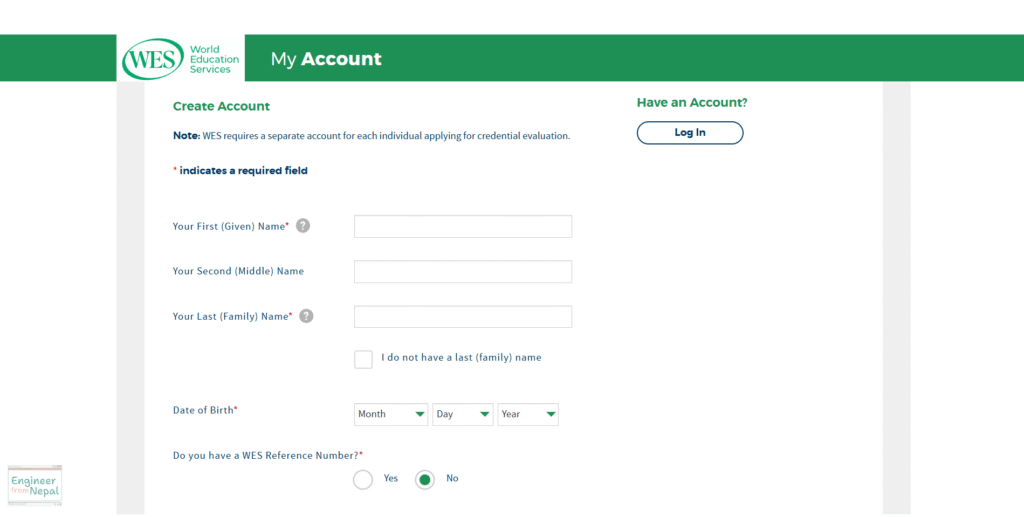Focus the Last (Family) Name text field
The image size is (1024, 517).
[463, 317]
